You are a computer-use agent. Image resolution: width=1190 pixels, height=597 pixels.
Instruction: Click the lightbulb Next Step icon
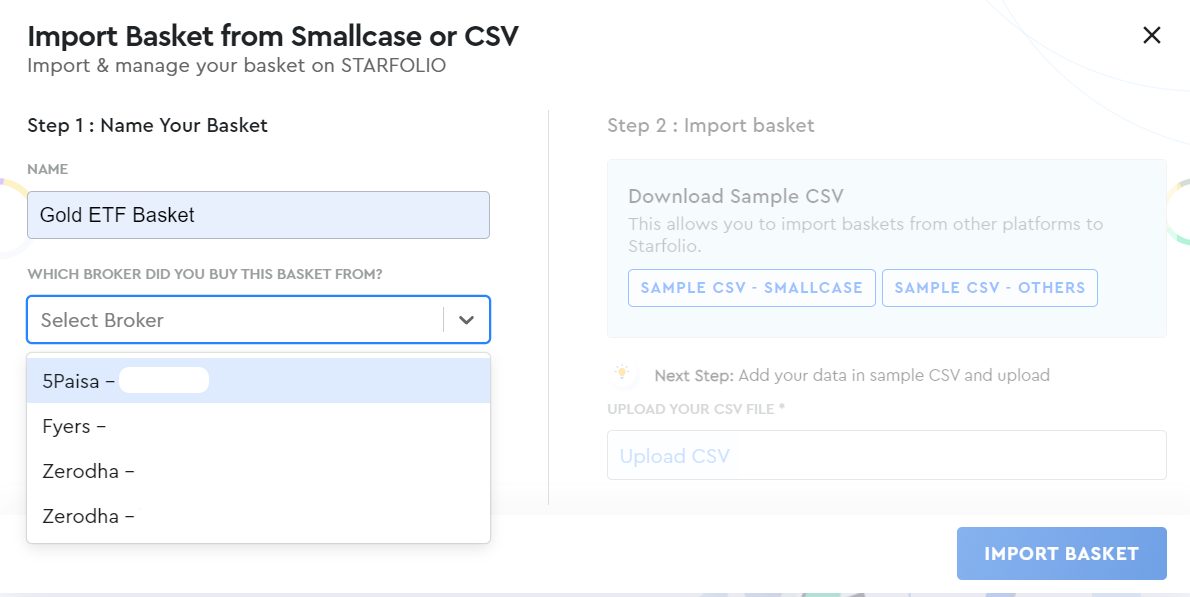click(622, 374)
